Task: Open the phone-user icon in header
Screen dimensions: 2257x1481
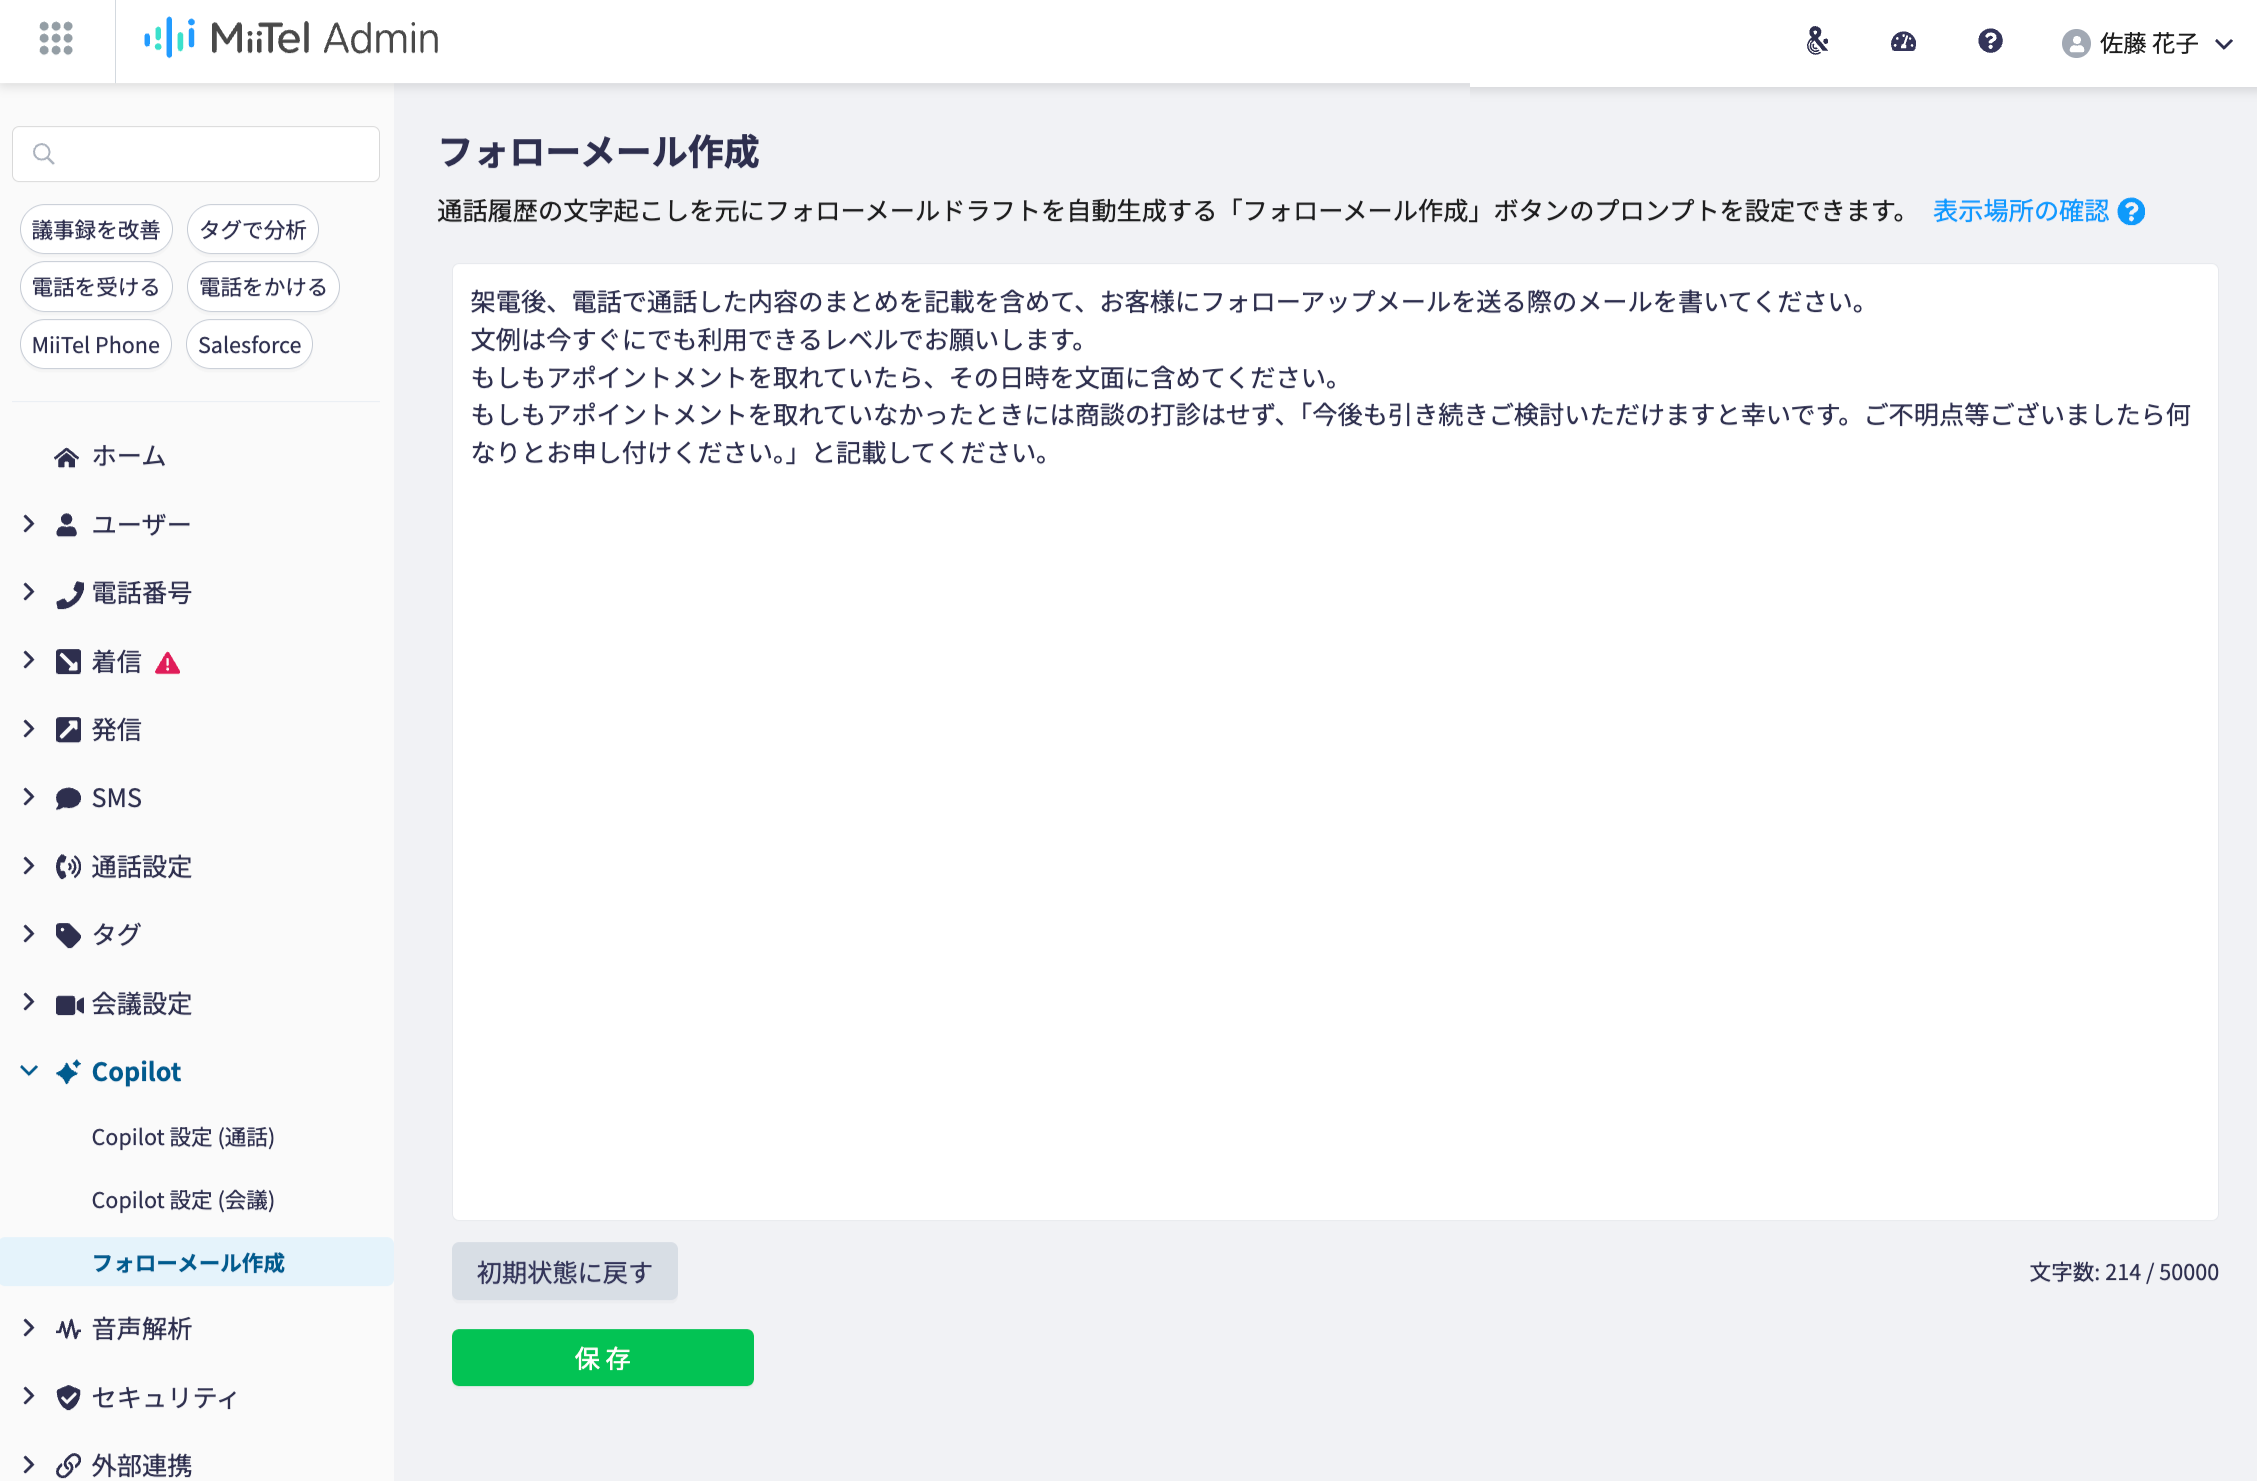Action: pos(1817,41)
